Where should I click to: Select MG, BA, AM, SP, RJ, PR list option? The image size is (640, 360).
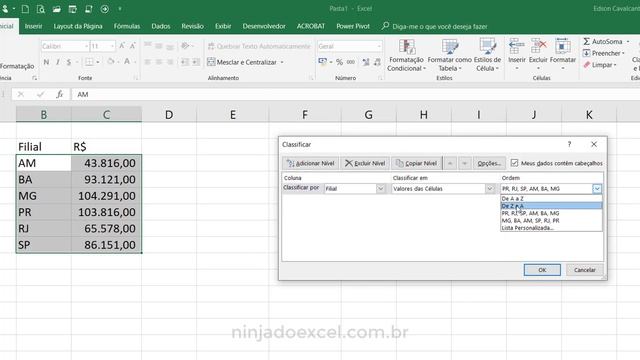pos(551,220)
